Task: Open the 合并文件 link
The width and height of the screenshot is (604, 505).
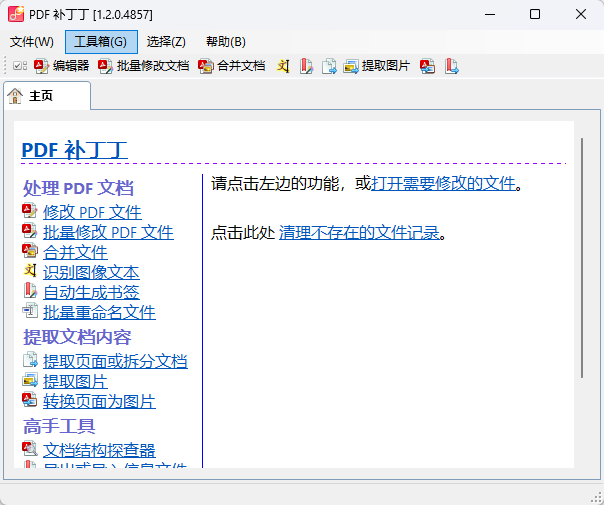Action: (x=75, y=252)
